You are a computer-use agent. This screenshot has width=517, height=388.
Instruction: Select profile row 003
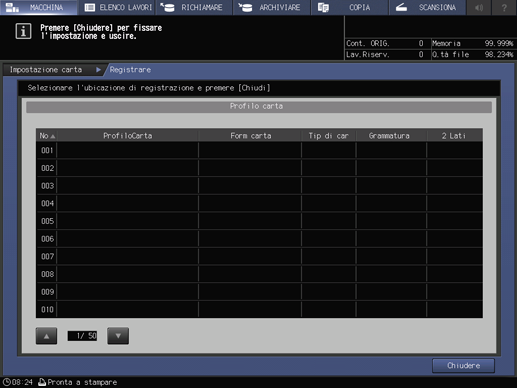[x=259, y=186]
